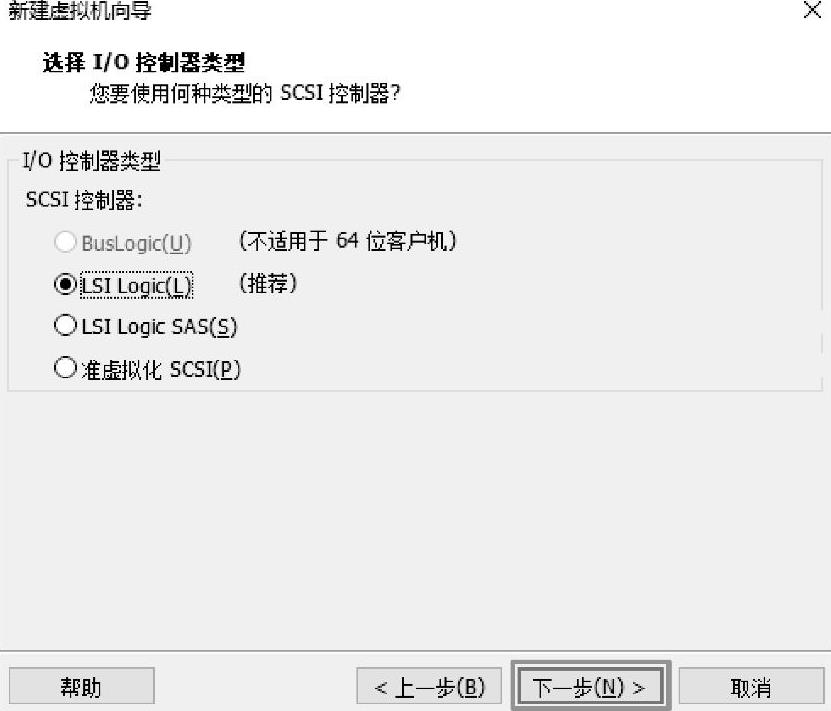This screenshot has height=711, width=831.
Task: Click the bold 选择 I/O 控制器类型 heading
Action: click(x=144, y=63)
